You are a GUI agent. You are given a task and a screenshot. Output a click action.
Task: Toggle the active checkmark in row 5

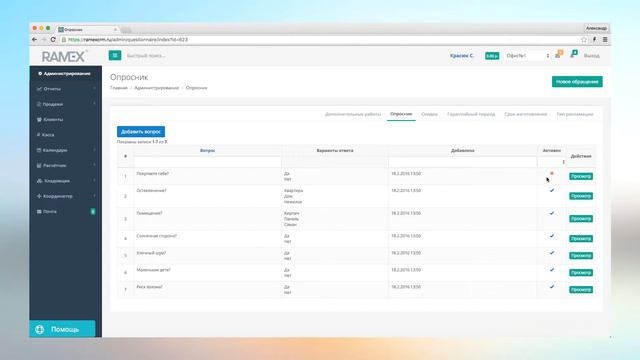pyautogui.click(x=551, y=253)
